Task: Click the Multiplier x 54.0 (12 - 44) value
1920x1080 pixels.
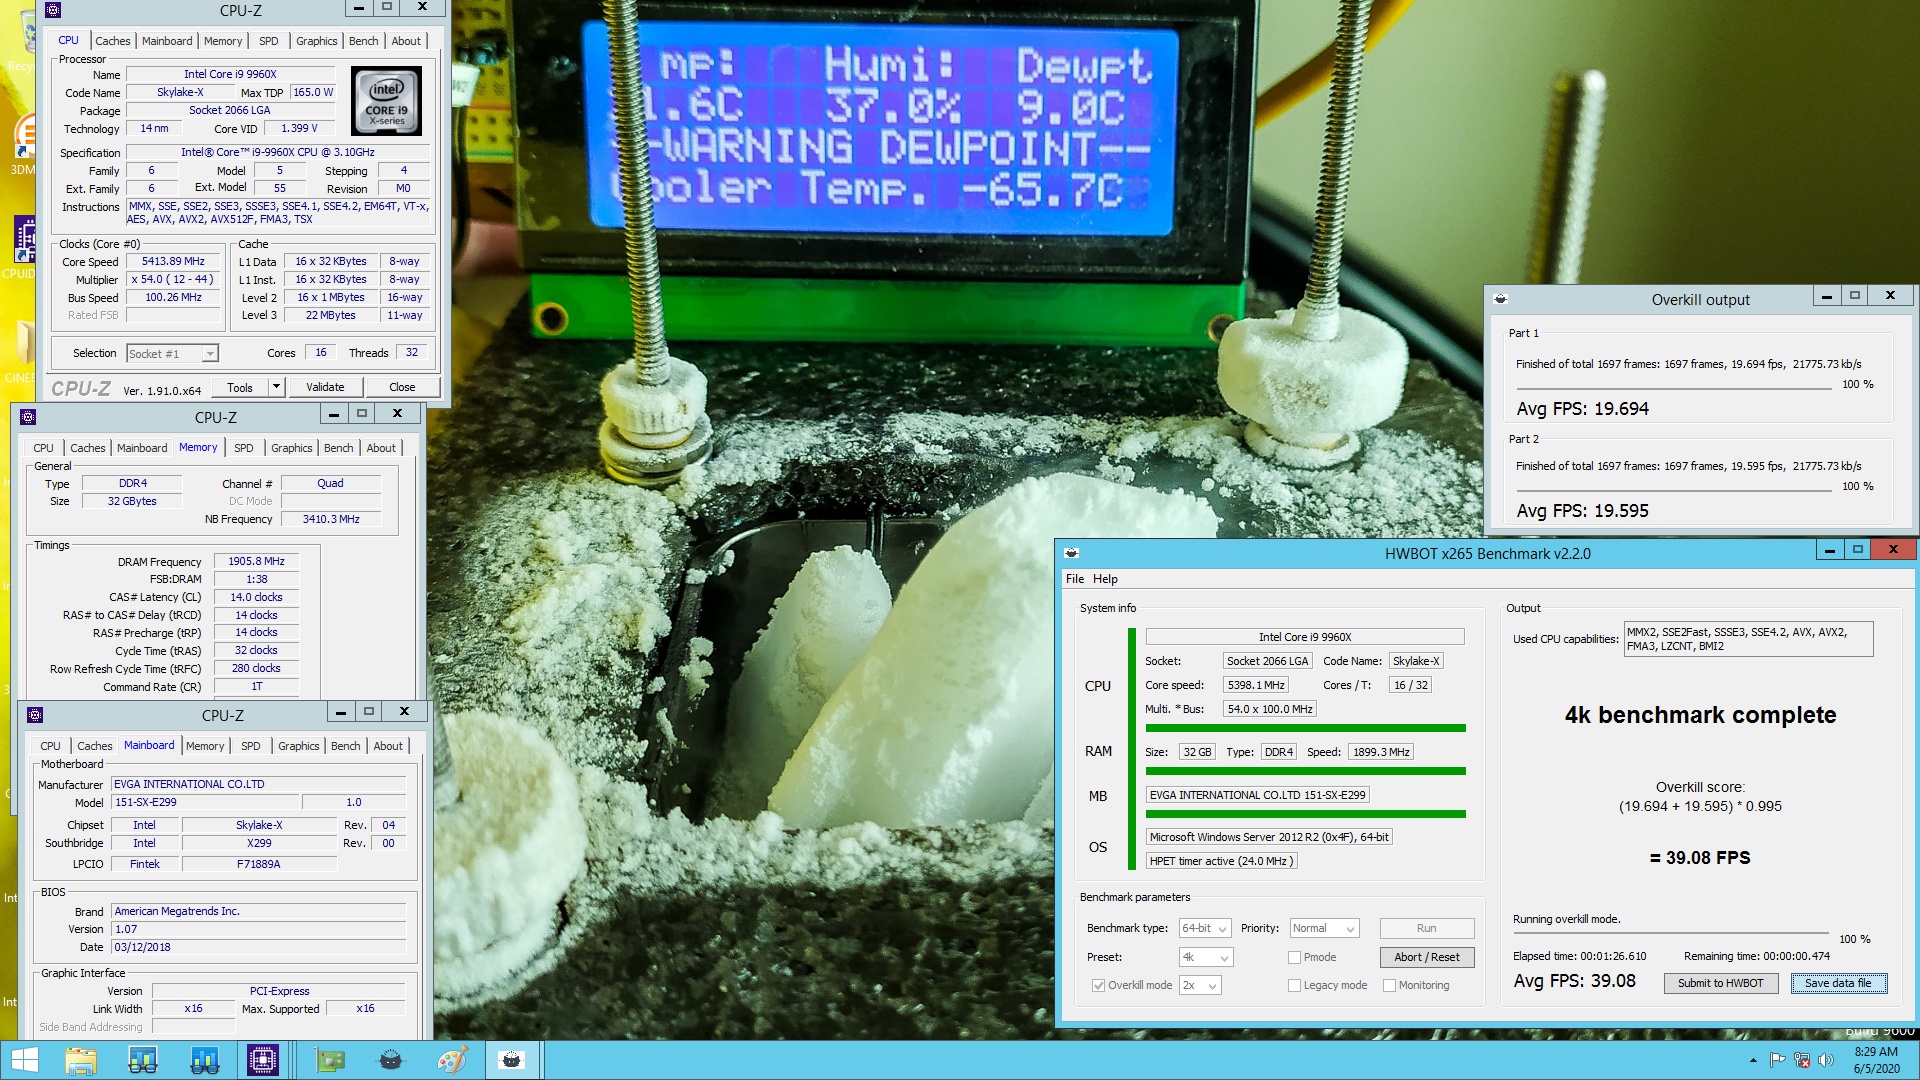Action: (x=173, y=279)
